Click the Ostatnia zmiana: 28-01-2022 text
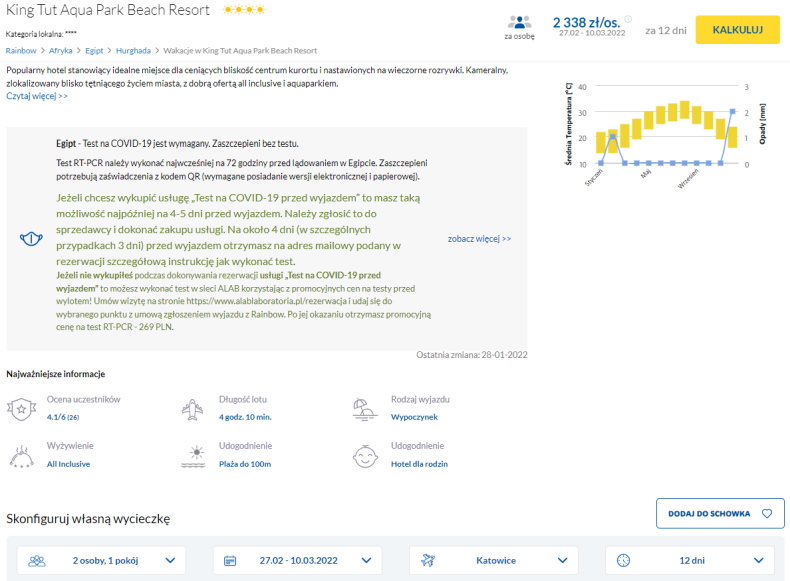The height and width of the screenshot is (581, 790). coord(472,355)
